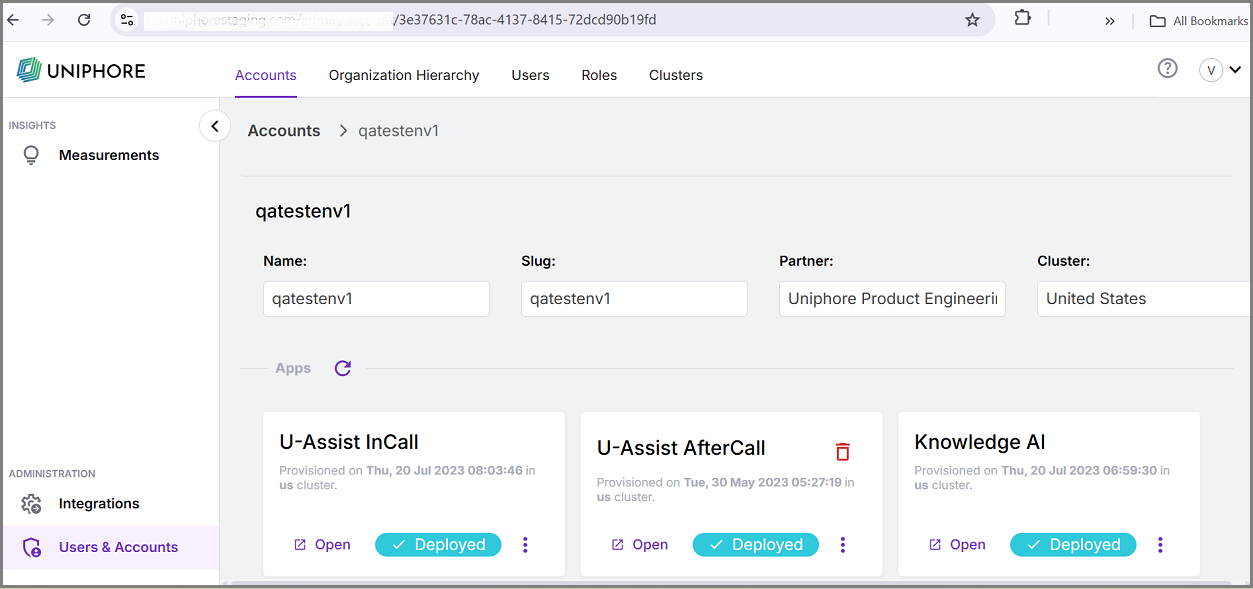Click the Apps section label

point(293,368)
